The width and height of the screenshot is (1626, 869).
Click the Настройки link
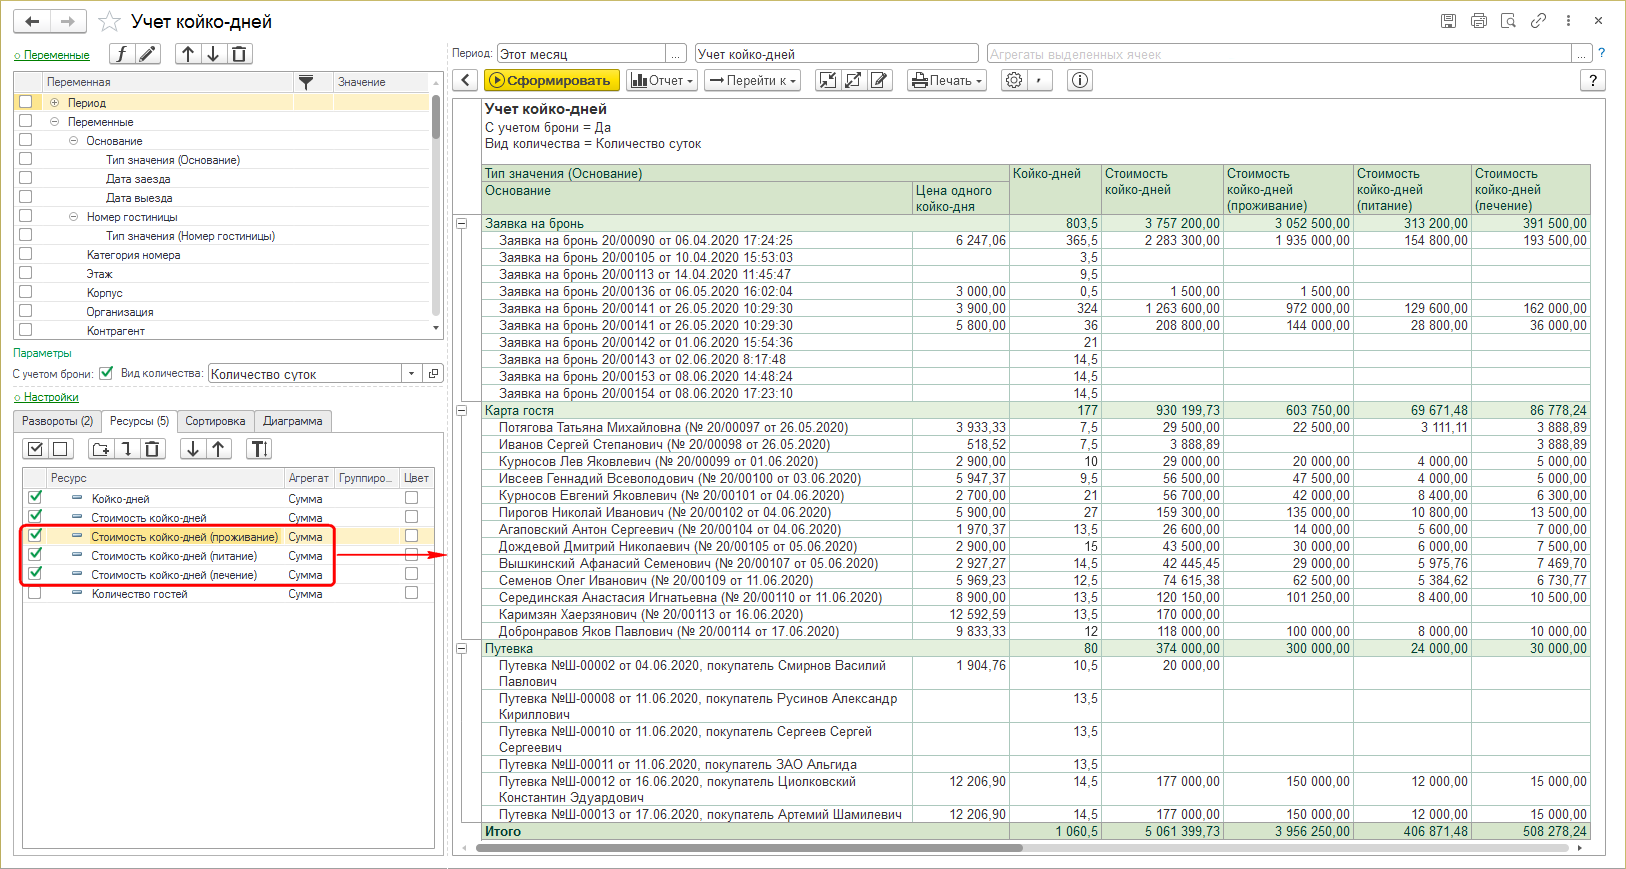click(x=50, y=397)
